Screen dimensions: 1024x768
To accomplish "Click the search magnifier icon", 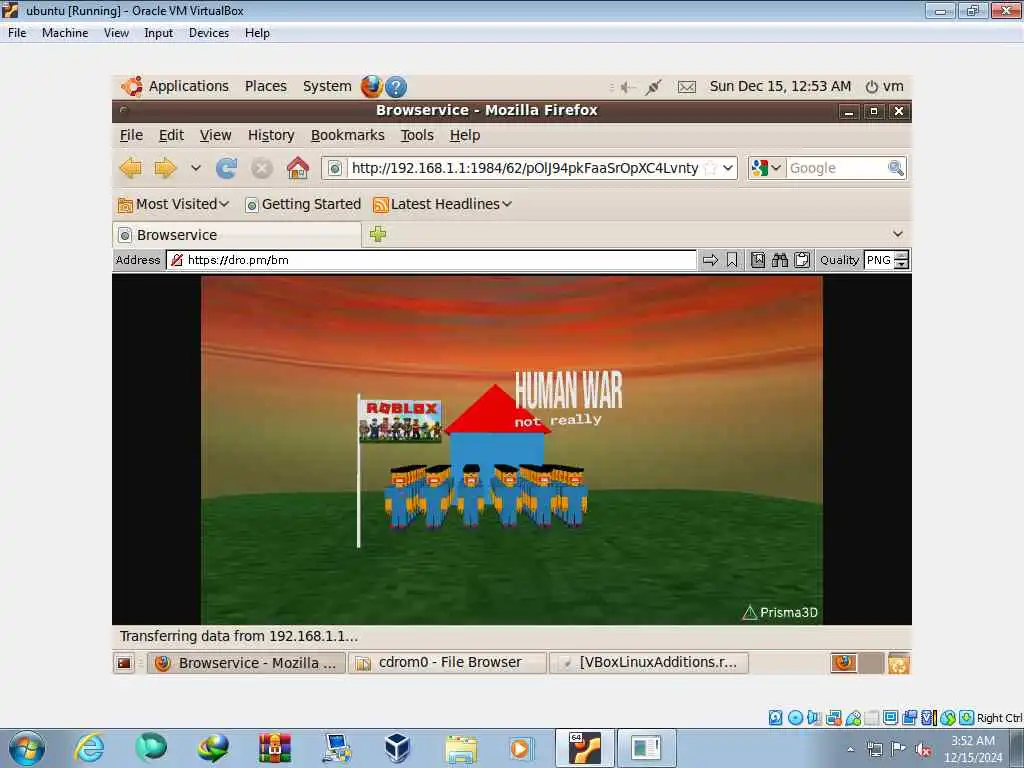I will point(896,168).
